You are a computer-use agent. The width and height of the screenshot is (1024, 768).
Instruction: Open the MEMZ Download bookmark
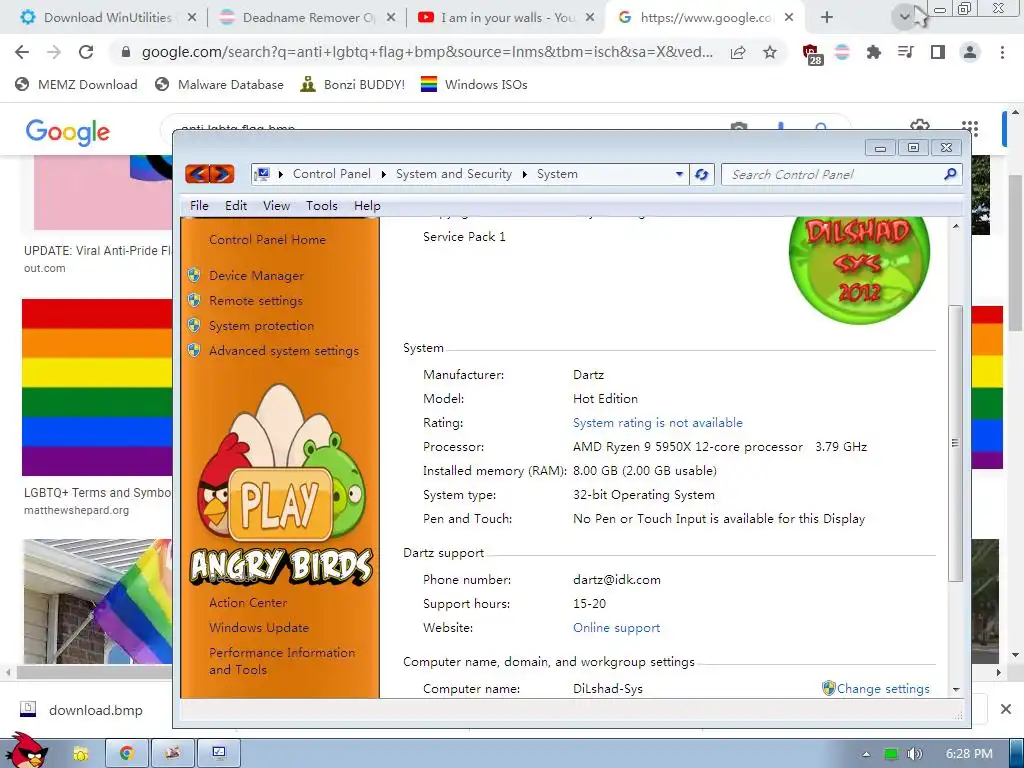tap(76, 84)
